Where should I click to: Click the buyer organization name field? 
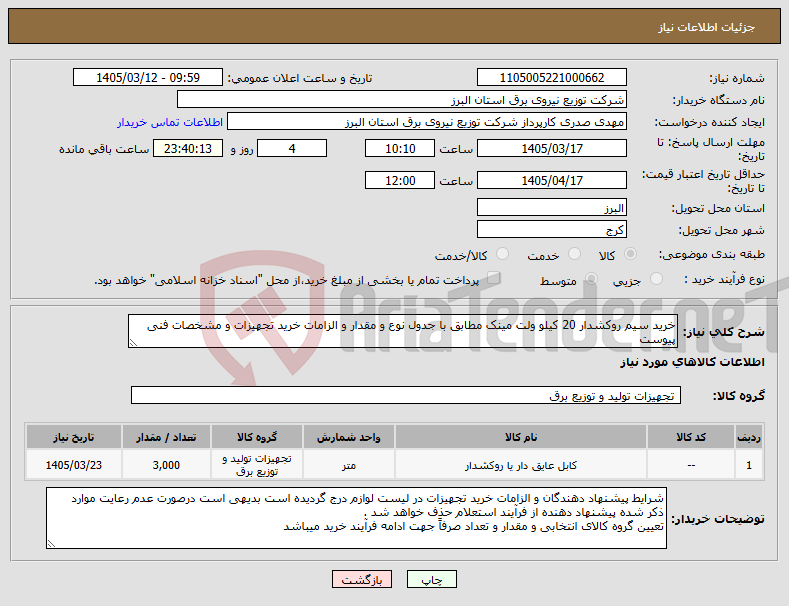(x=402, y=100)
